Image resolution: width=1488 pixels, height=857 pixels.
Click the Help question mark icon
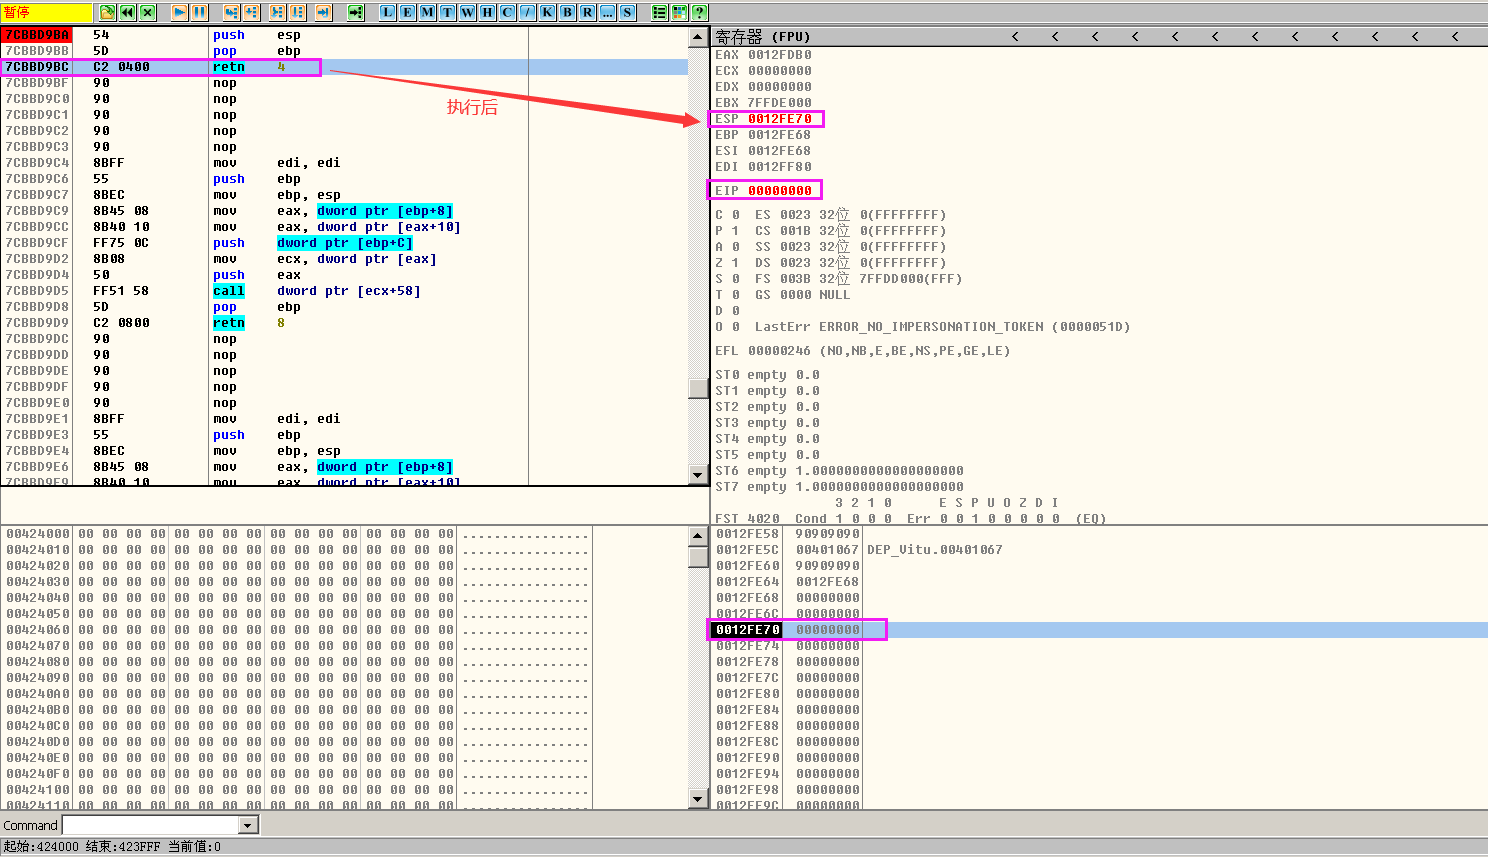click(699, 12)
